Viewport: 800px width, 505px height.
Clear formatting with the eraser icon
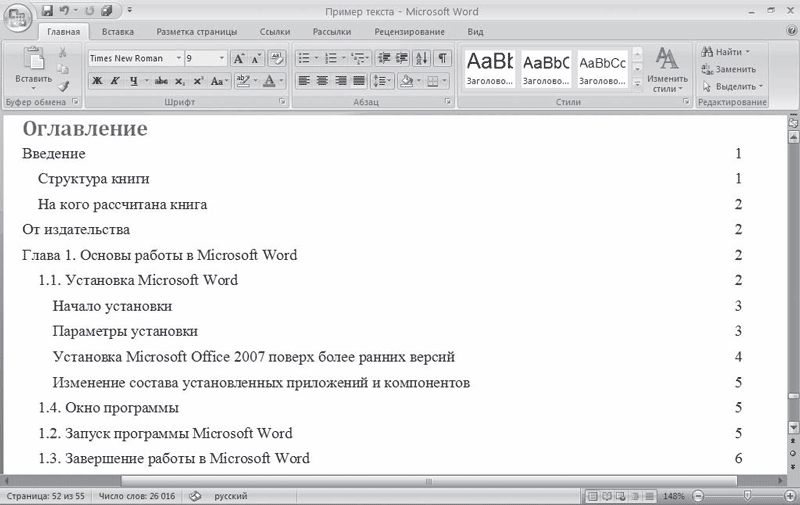(277, 58)
